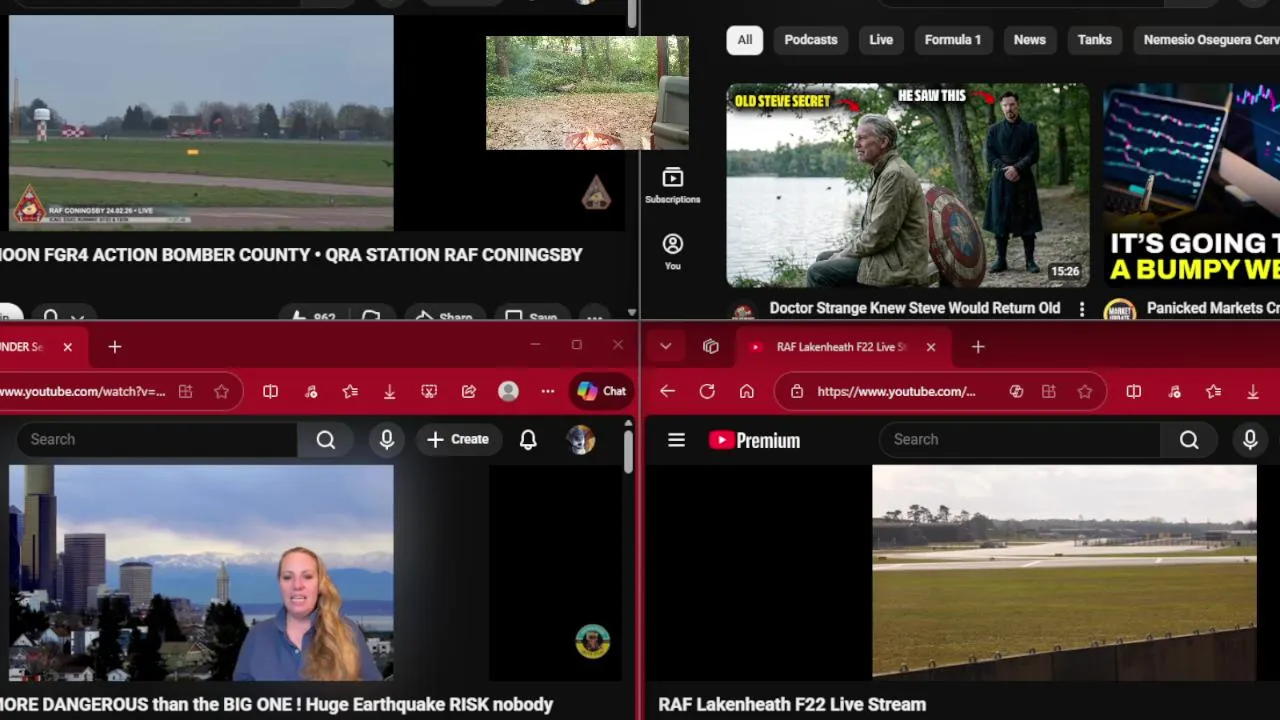The image size is (1280, 720).
Task: Select the Tanks filter chip
Action: tap(1094, 40)
